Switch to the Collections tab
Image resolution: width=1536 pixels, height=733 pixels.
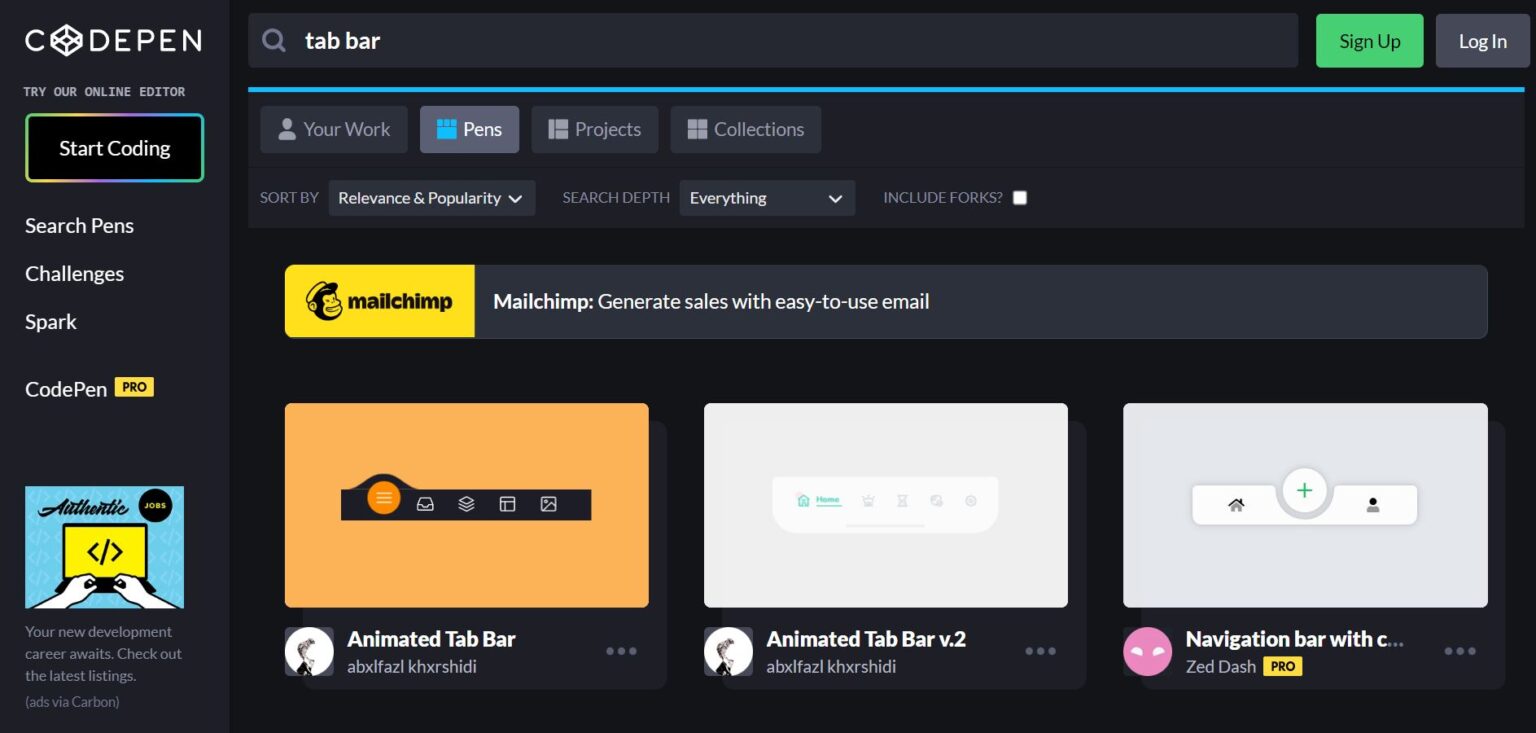[745, 128]
